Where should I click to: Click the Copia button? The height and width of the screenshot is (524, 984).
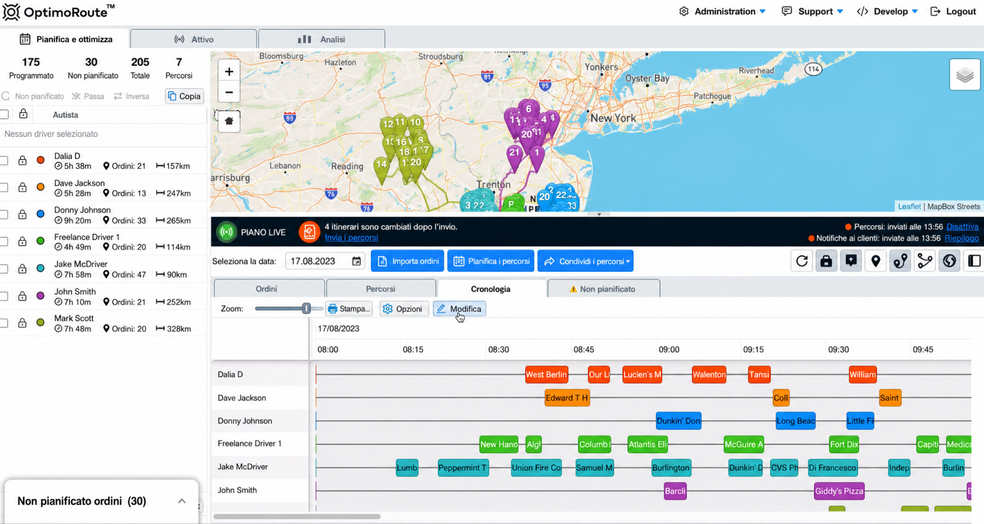(x=184, y=96)
